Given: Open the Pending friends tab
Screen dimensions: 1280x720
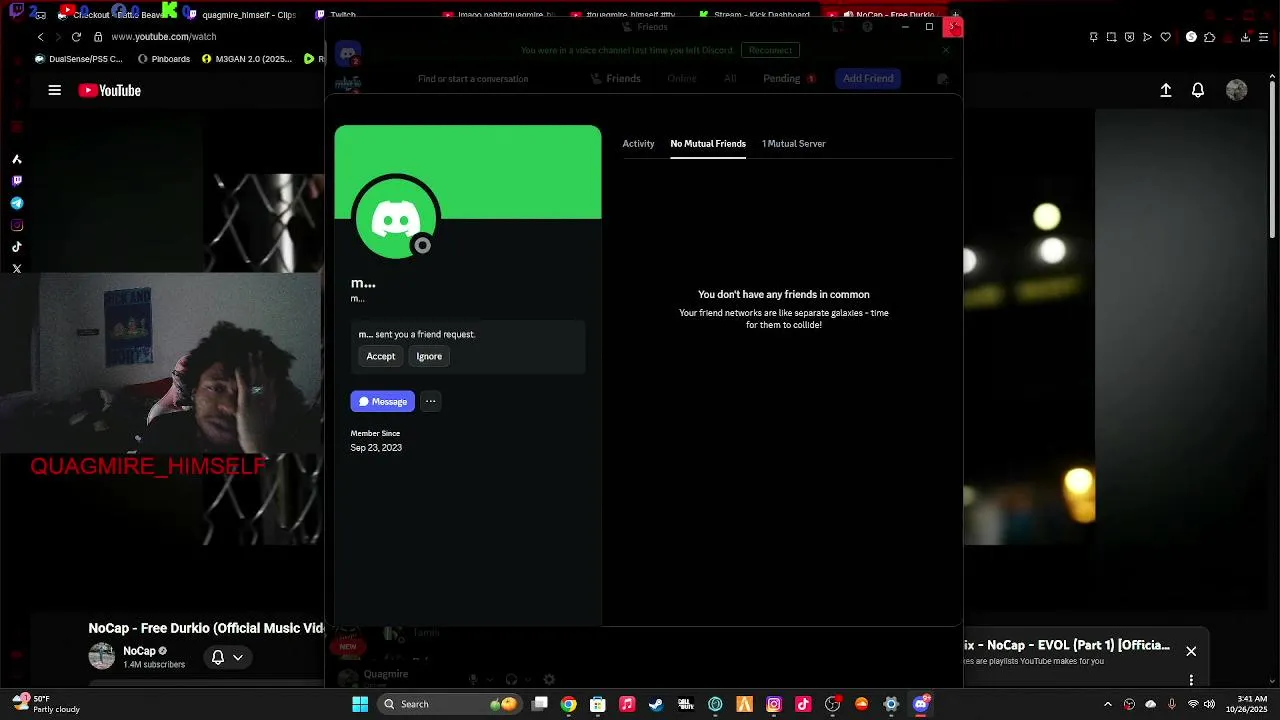Looking at the screenshot, I should click(788, 78).
